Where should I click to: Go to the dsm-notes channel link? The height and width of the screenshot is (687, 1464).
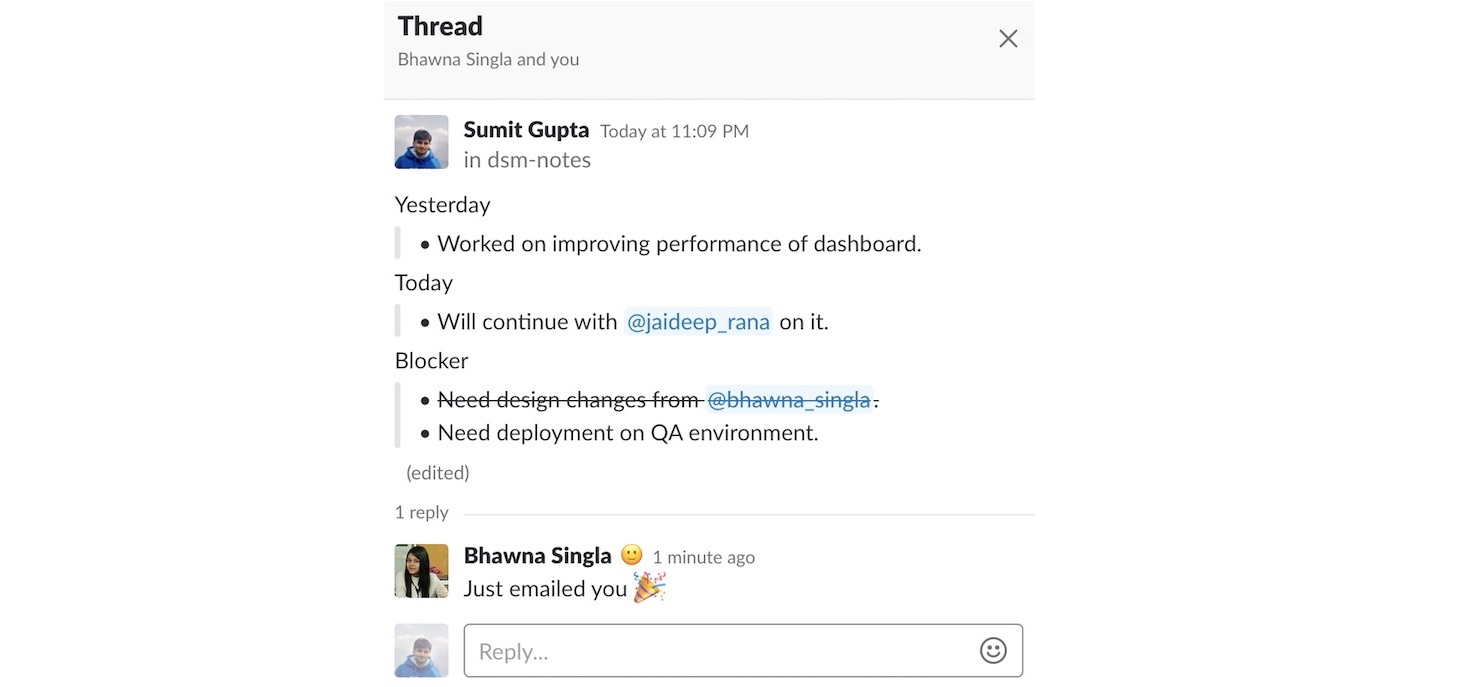point(538,160)
